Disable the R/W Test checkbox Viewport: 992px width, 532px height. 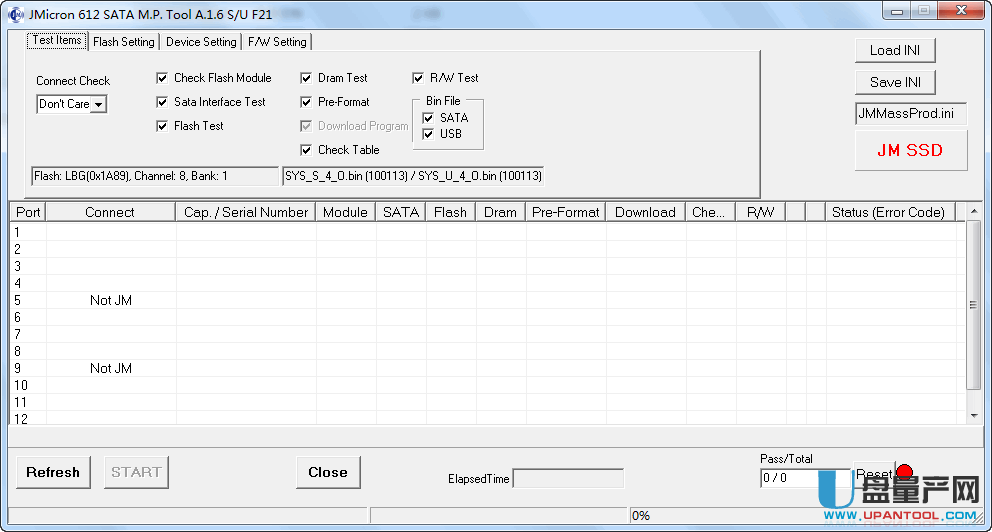pyautogui.click(x=418, y=78)
